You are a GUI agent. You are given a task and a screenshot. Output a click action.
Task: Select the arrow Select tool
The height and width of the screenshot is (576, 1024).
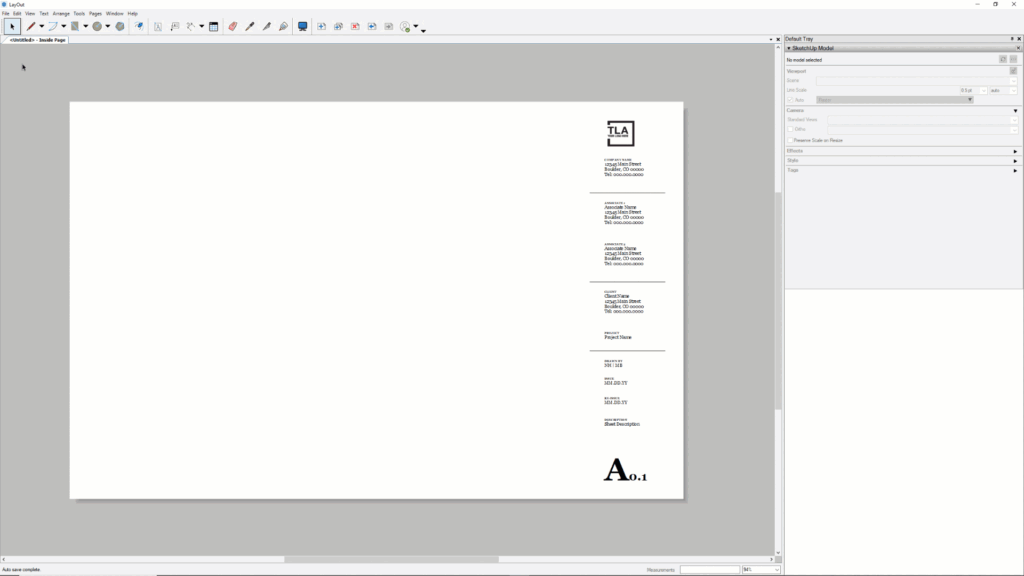(12, 27)
